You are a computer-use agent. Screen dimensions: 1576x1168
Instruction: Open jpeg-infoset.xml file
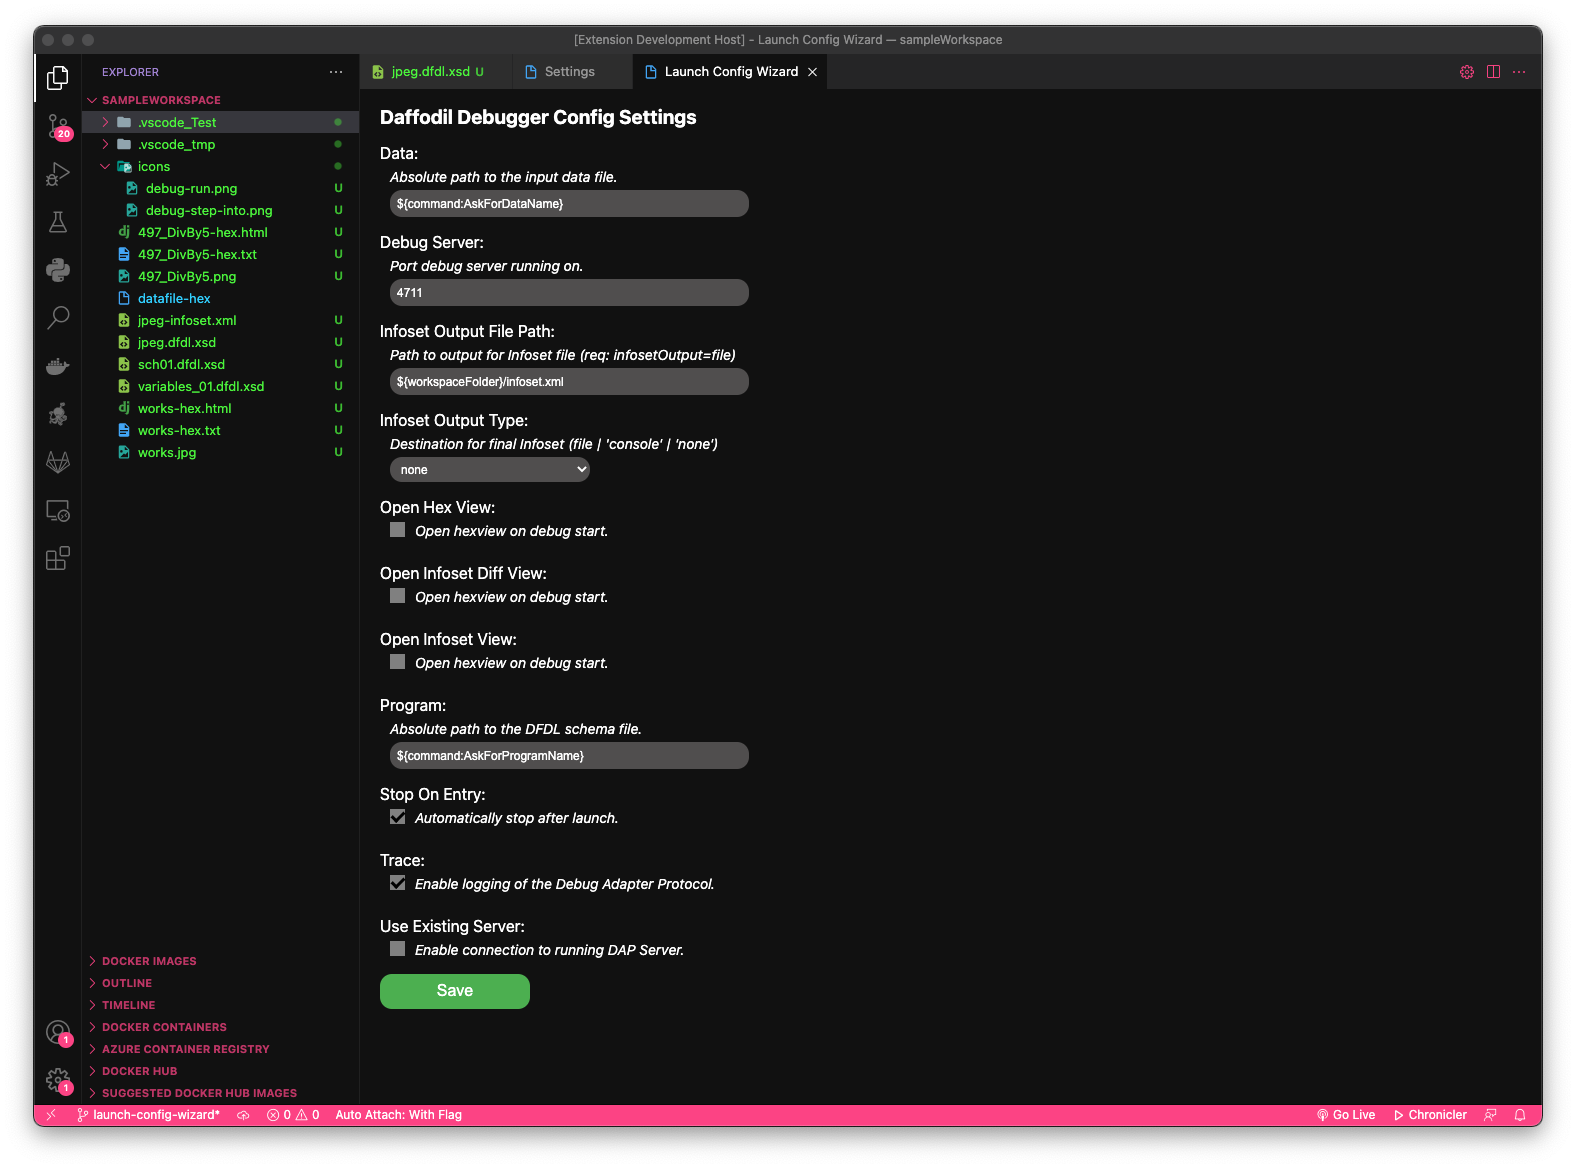(220, 320)
